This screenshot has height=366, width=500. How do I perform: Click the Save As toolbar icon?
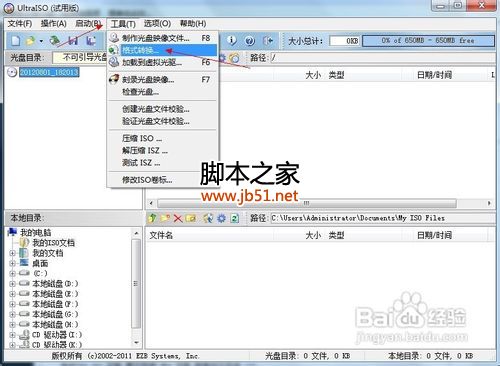91,41
